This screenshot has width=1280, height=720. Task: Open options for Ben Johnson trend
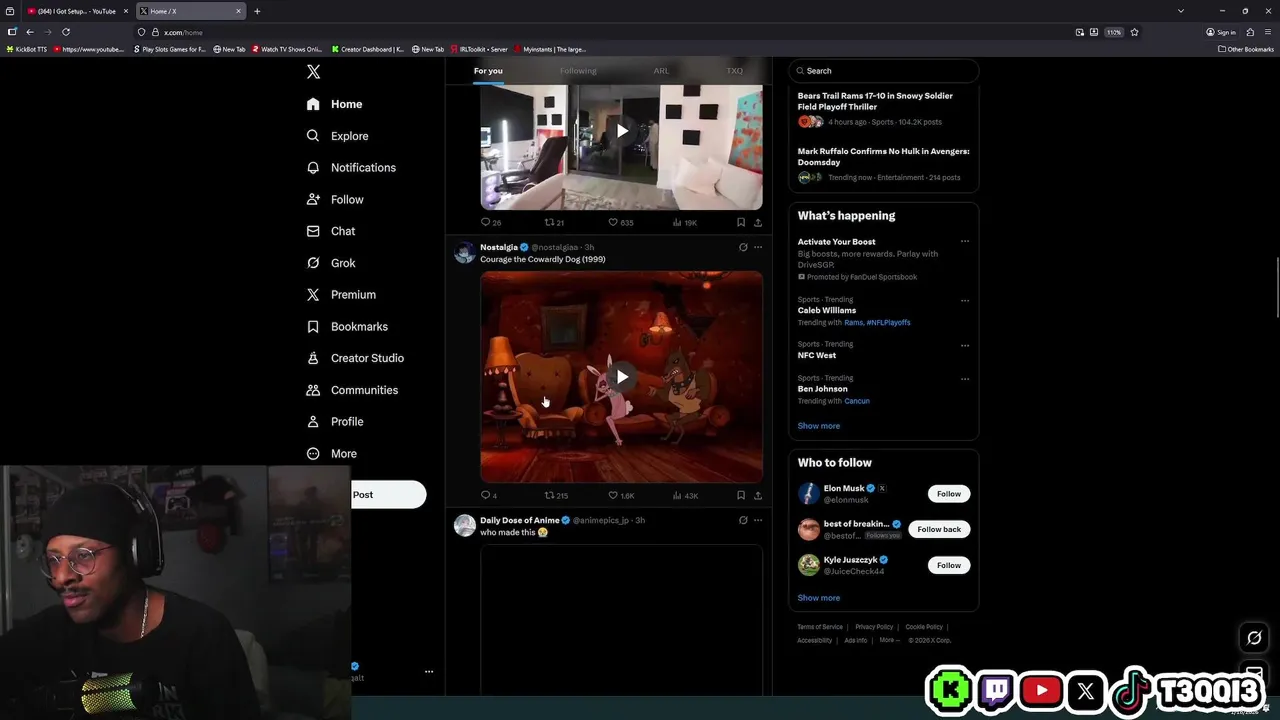pyautogui.click(x=965, y=379)
